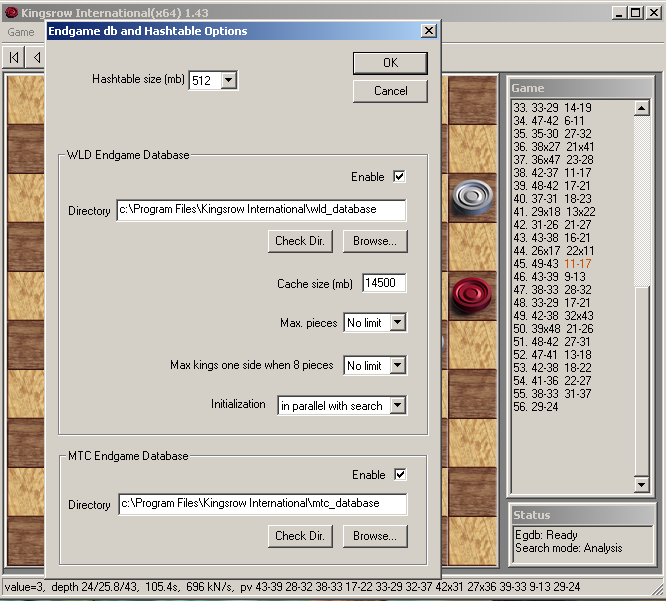Close the Endgame db options dialog
Image resolution: width=666 pixels, height=601 pixels.
(429, 31)
